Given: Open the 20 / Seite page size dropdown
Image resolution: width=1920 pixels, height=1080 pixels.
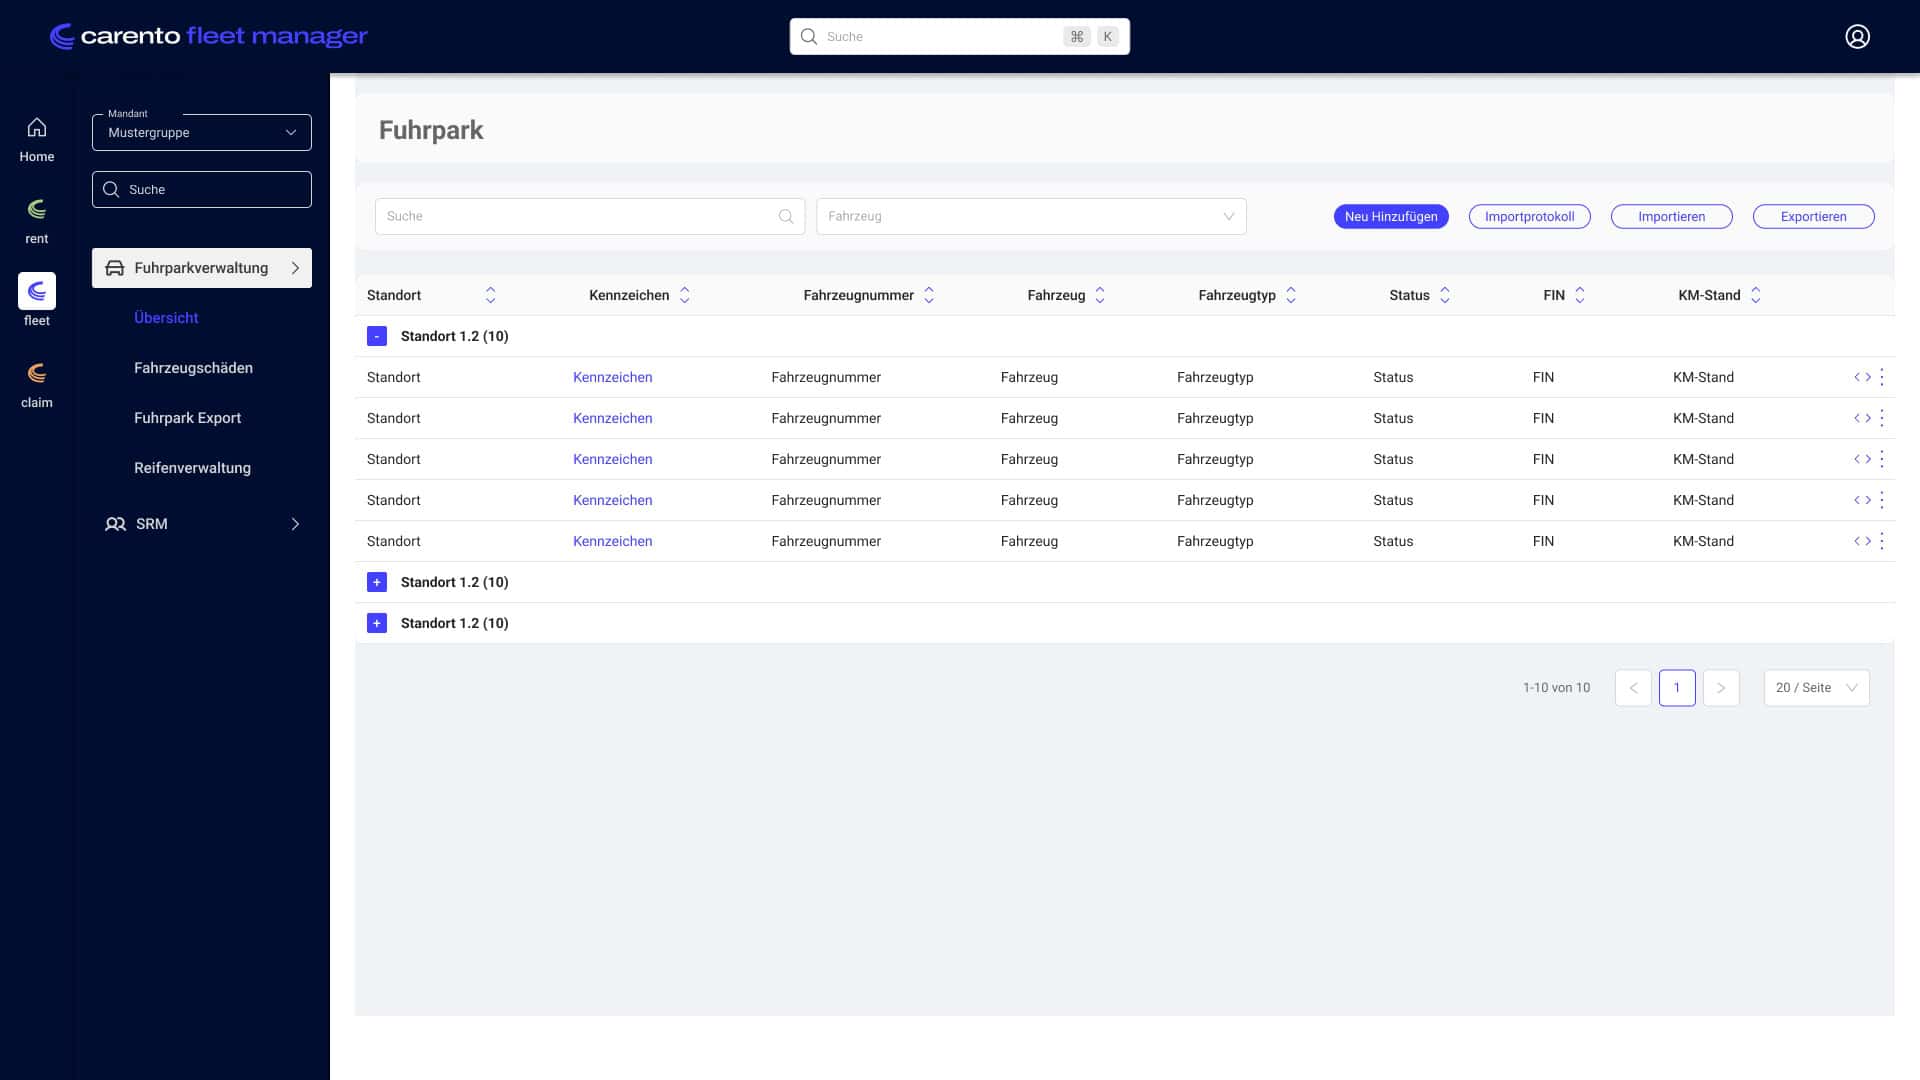Looking at the screenshot, I should click(x=1816, y=687).
